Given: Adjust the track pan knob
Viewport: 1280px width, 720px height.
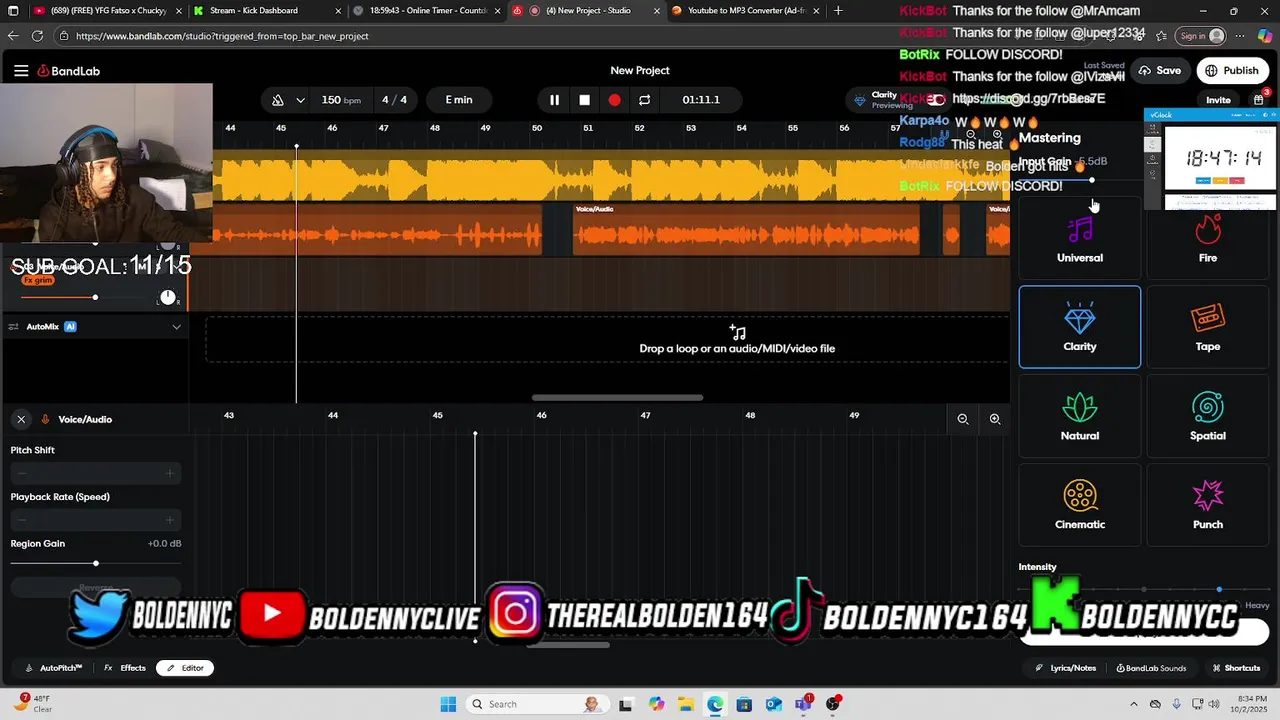Looking at the screenshot, I should click(167, 298).
